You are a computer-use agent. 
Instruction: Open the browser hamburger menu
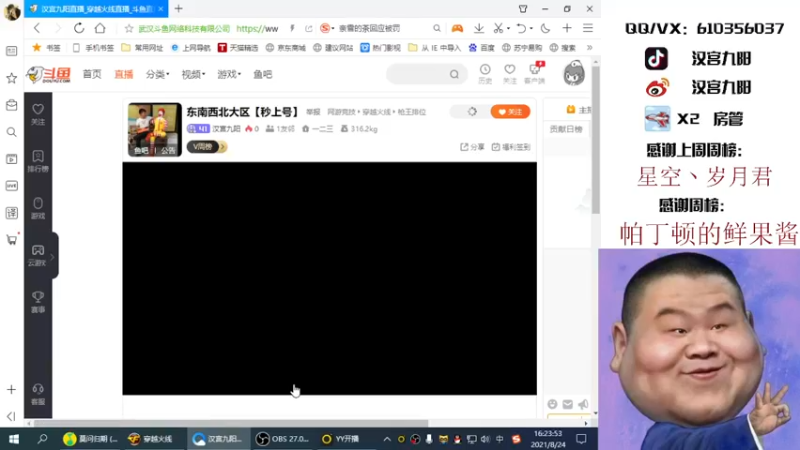588,28
